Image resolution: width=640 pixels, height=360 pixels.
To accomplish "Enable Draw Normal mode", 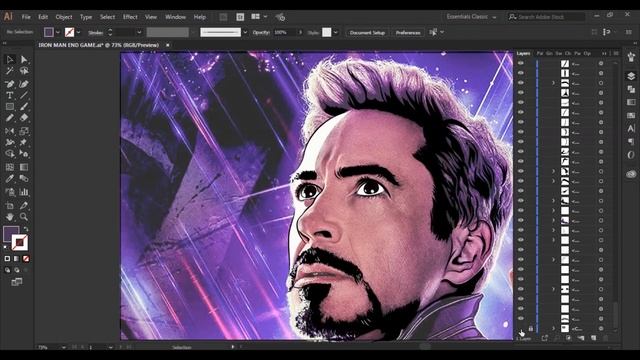I will [x=7, y=270].
